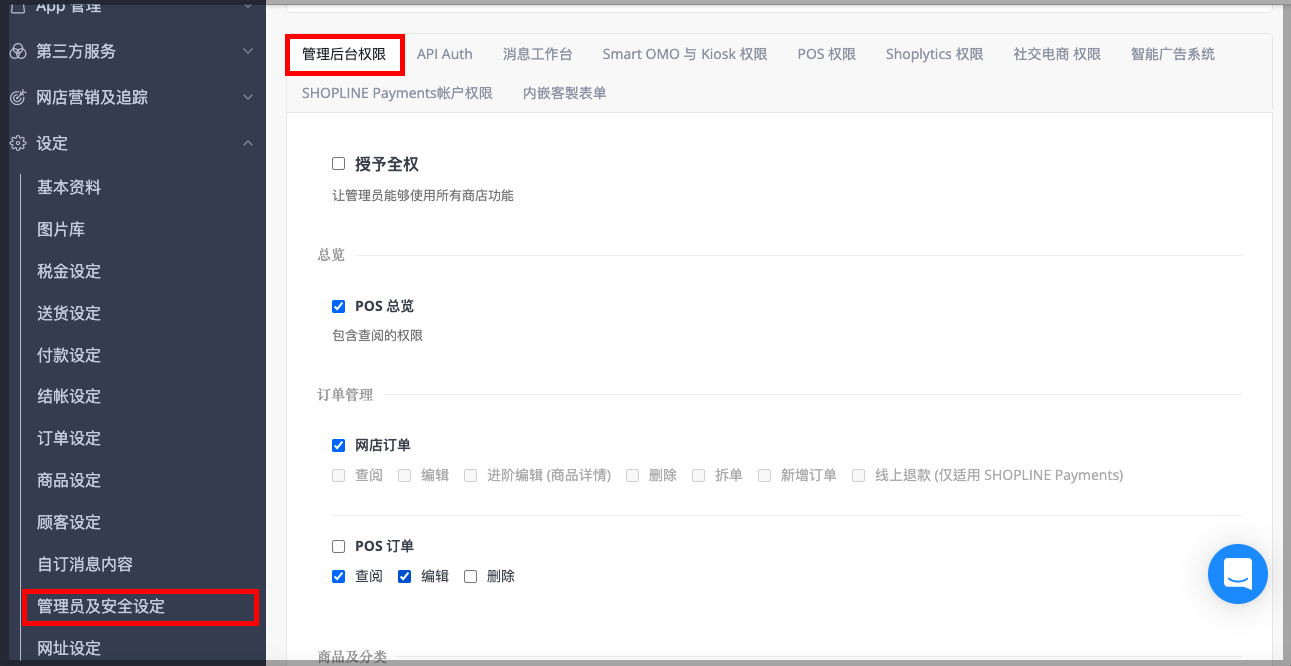Open the blue chat support bubble
The width and height of the screenshot is (1291, 666).
(x=1237, y=574)
